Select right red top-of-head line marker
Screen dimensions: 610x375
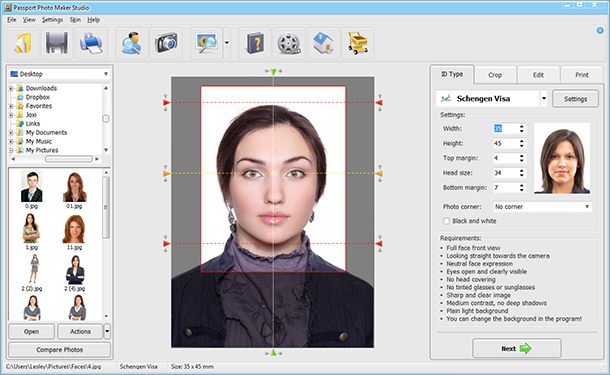coord(379,103)
